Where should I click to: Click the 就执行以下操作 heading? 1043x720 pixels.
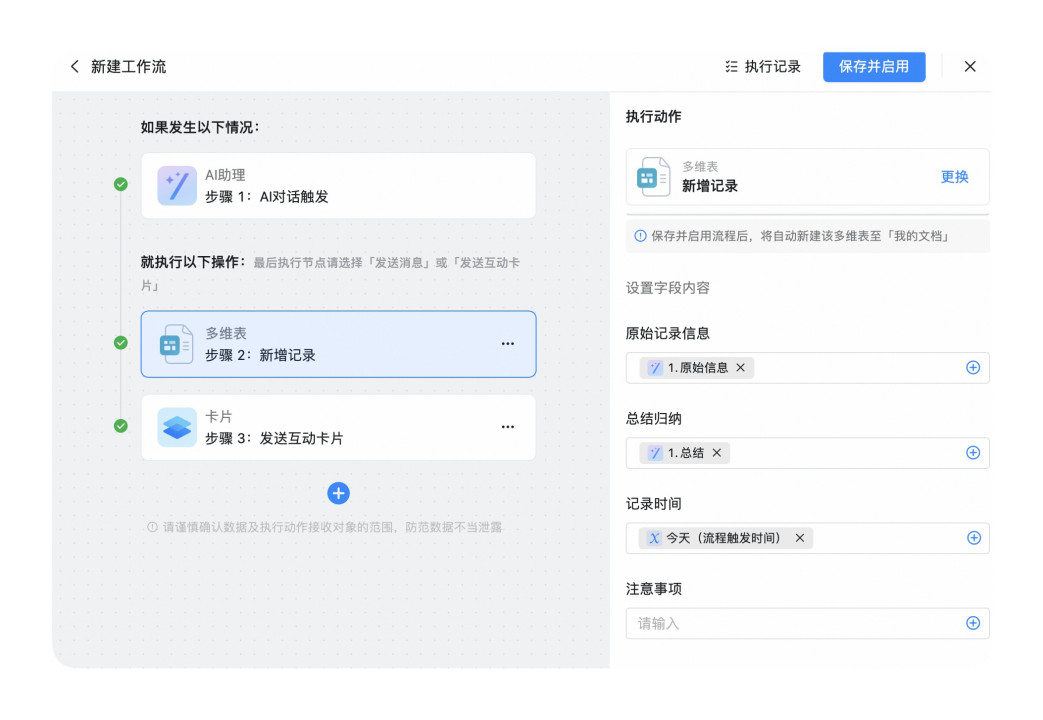point(193,262)
